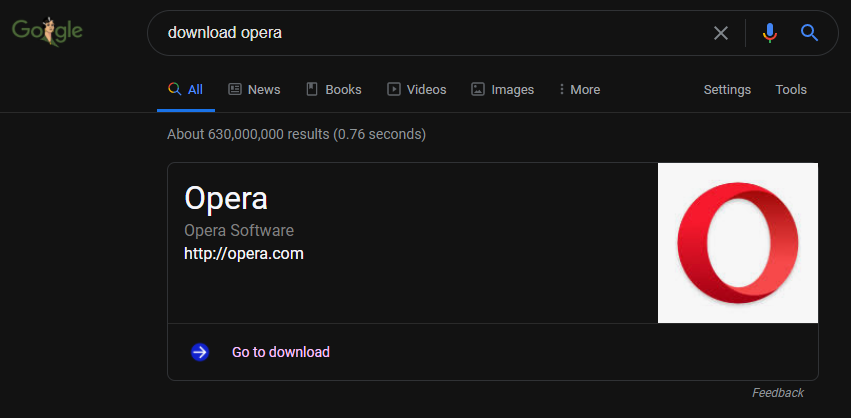
Task: Open the Tools options
Action: tap(791, 89)
